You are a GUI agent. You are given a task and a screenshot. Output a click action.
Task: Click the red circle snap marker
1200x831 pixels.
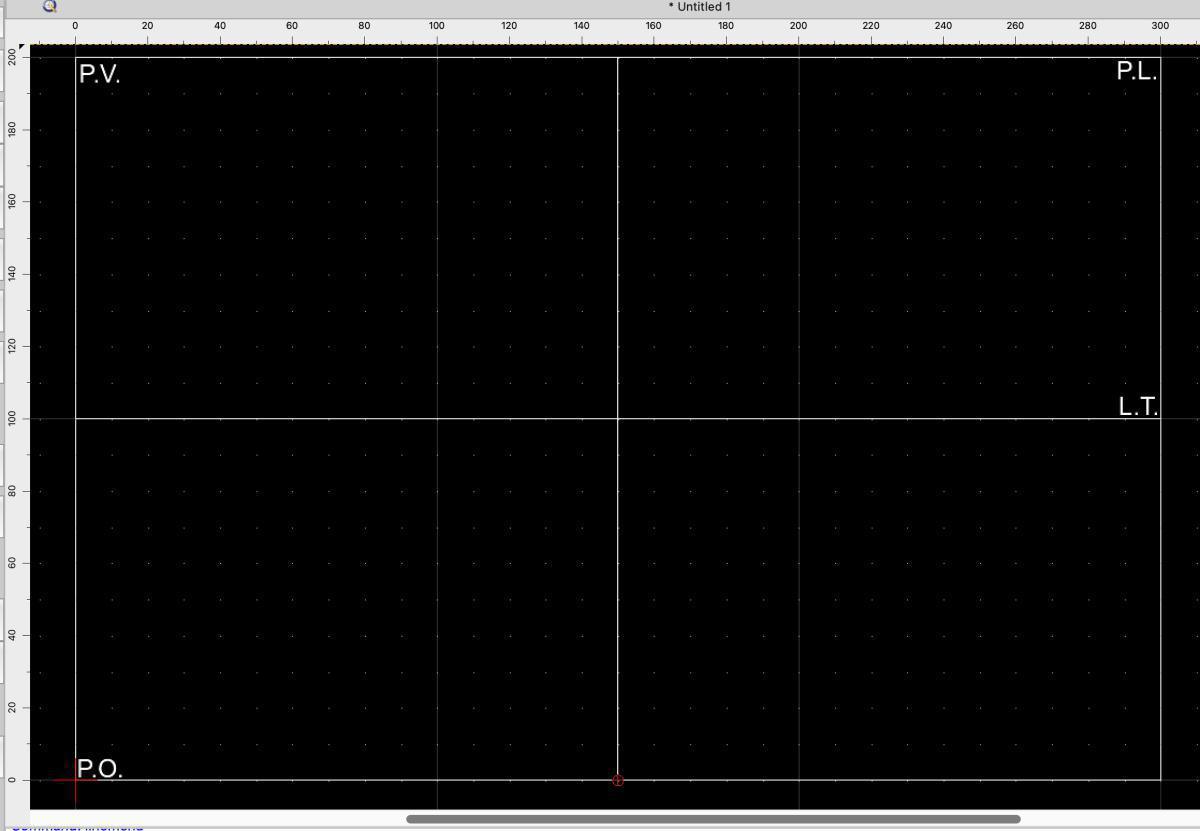pyautogui.click(x=617, y=780)
